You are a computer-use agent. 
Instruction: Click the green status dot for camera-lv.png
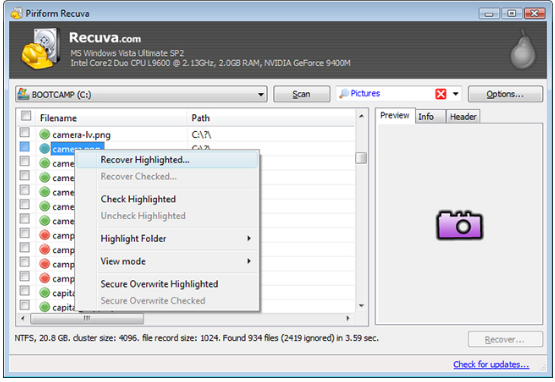(x=45, y=135)
